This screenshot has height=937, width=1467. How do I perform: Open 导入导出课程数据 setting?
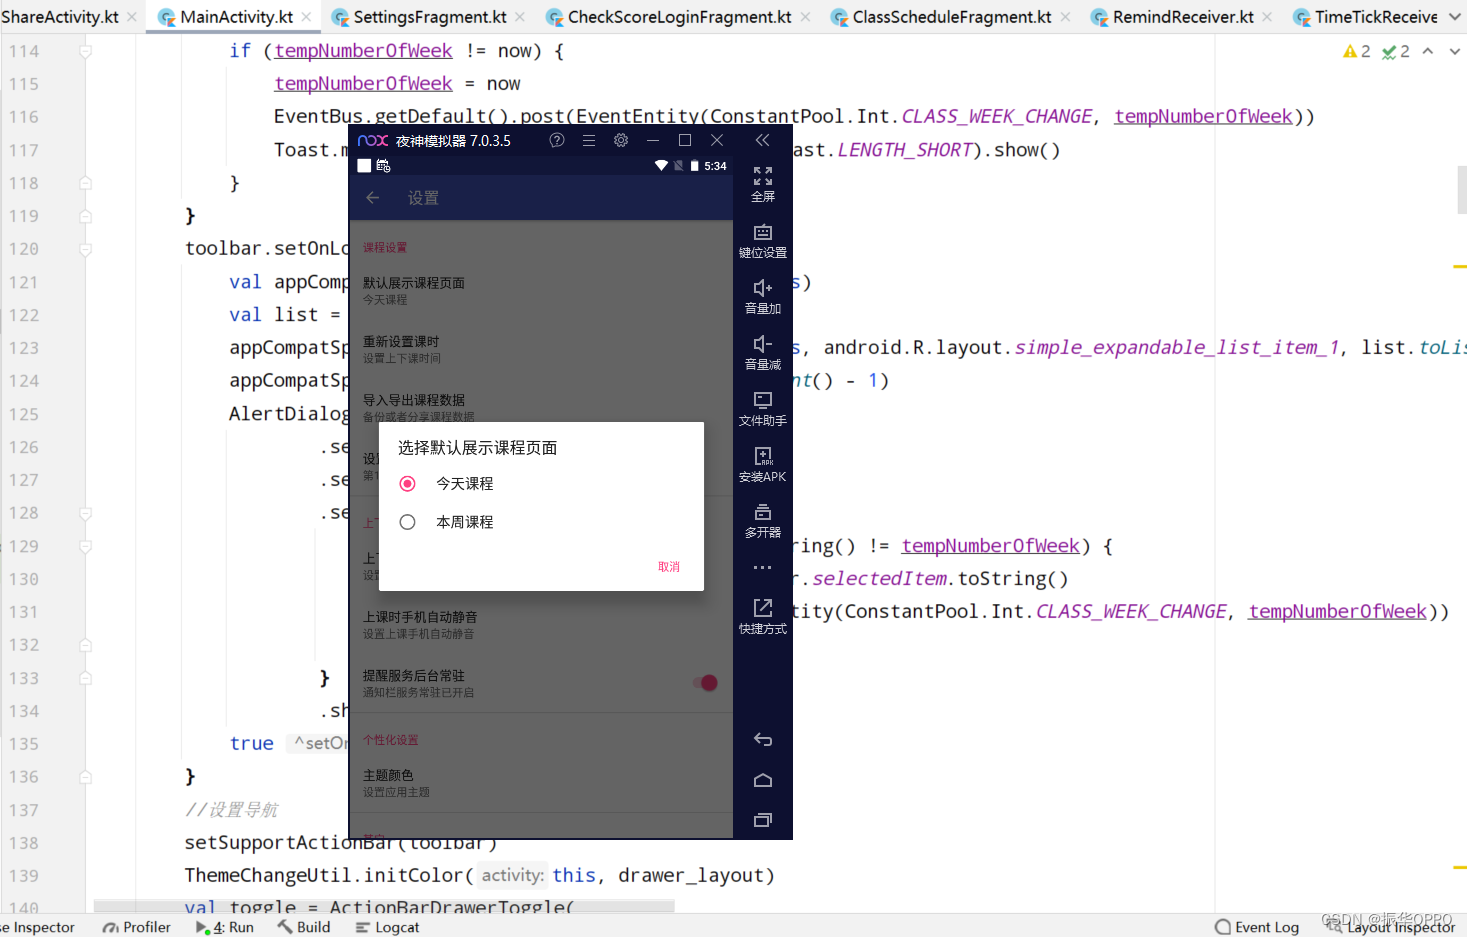click(x=541, y=407)
